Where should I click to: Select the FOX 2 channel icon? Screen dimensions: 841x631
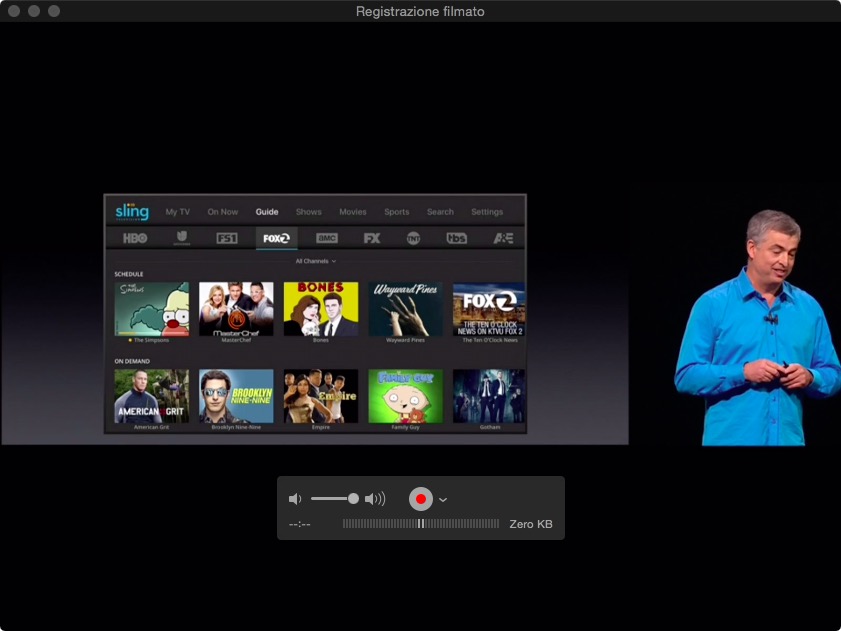pyautogui.click(x=276, y=238)
